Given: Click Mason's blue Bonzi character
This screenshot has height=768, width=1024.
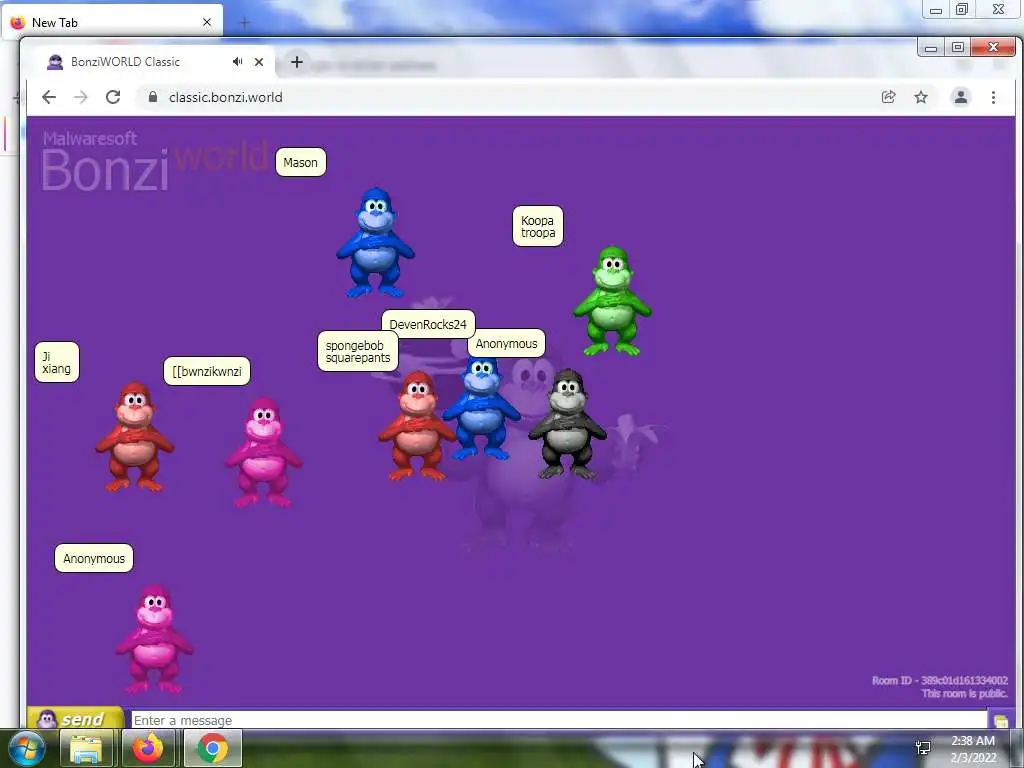Looking at the screenshot, I should pos(376,243).
